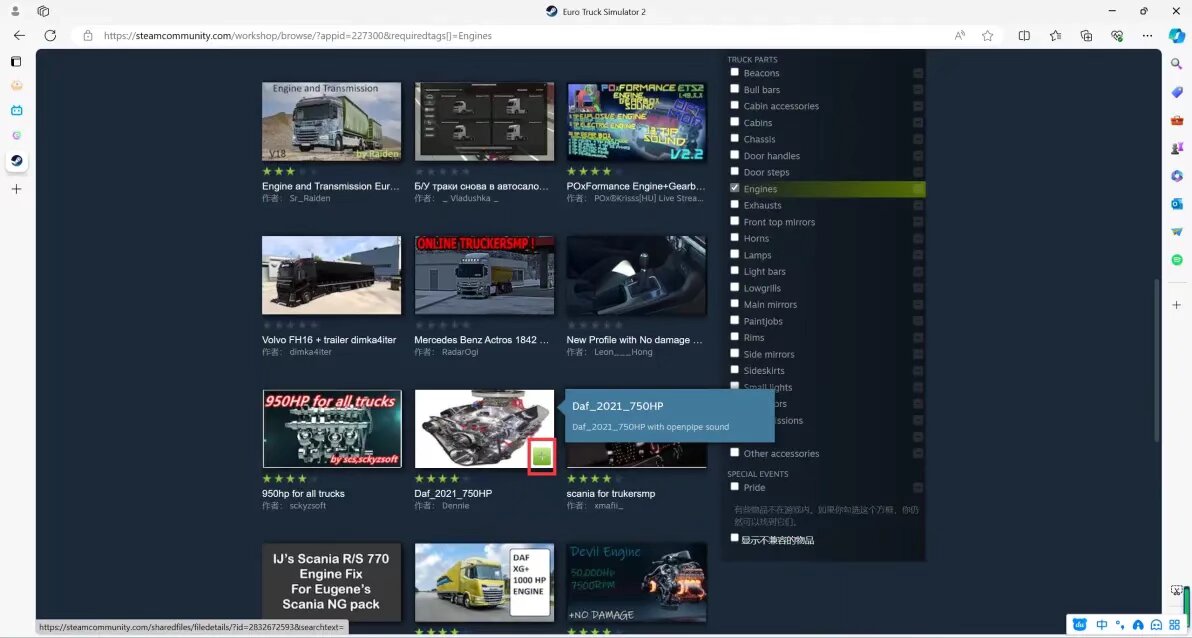
Task: Check the Side mirrors filter
Action: tap(734, 354)
